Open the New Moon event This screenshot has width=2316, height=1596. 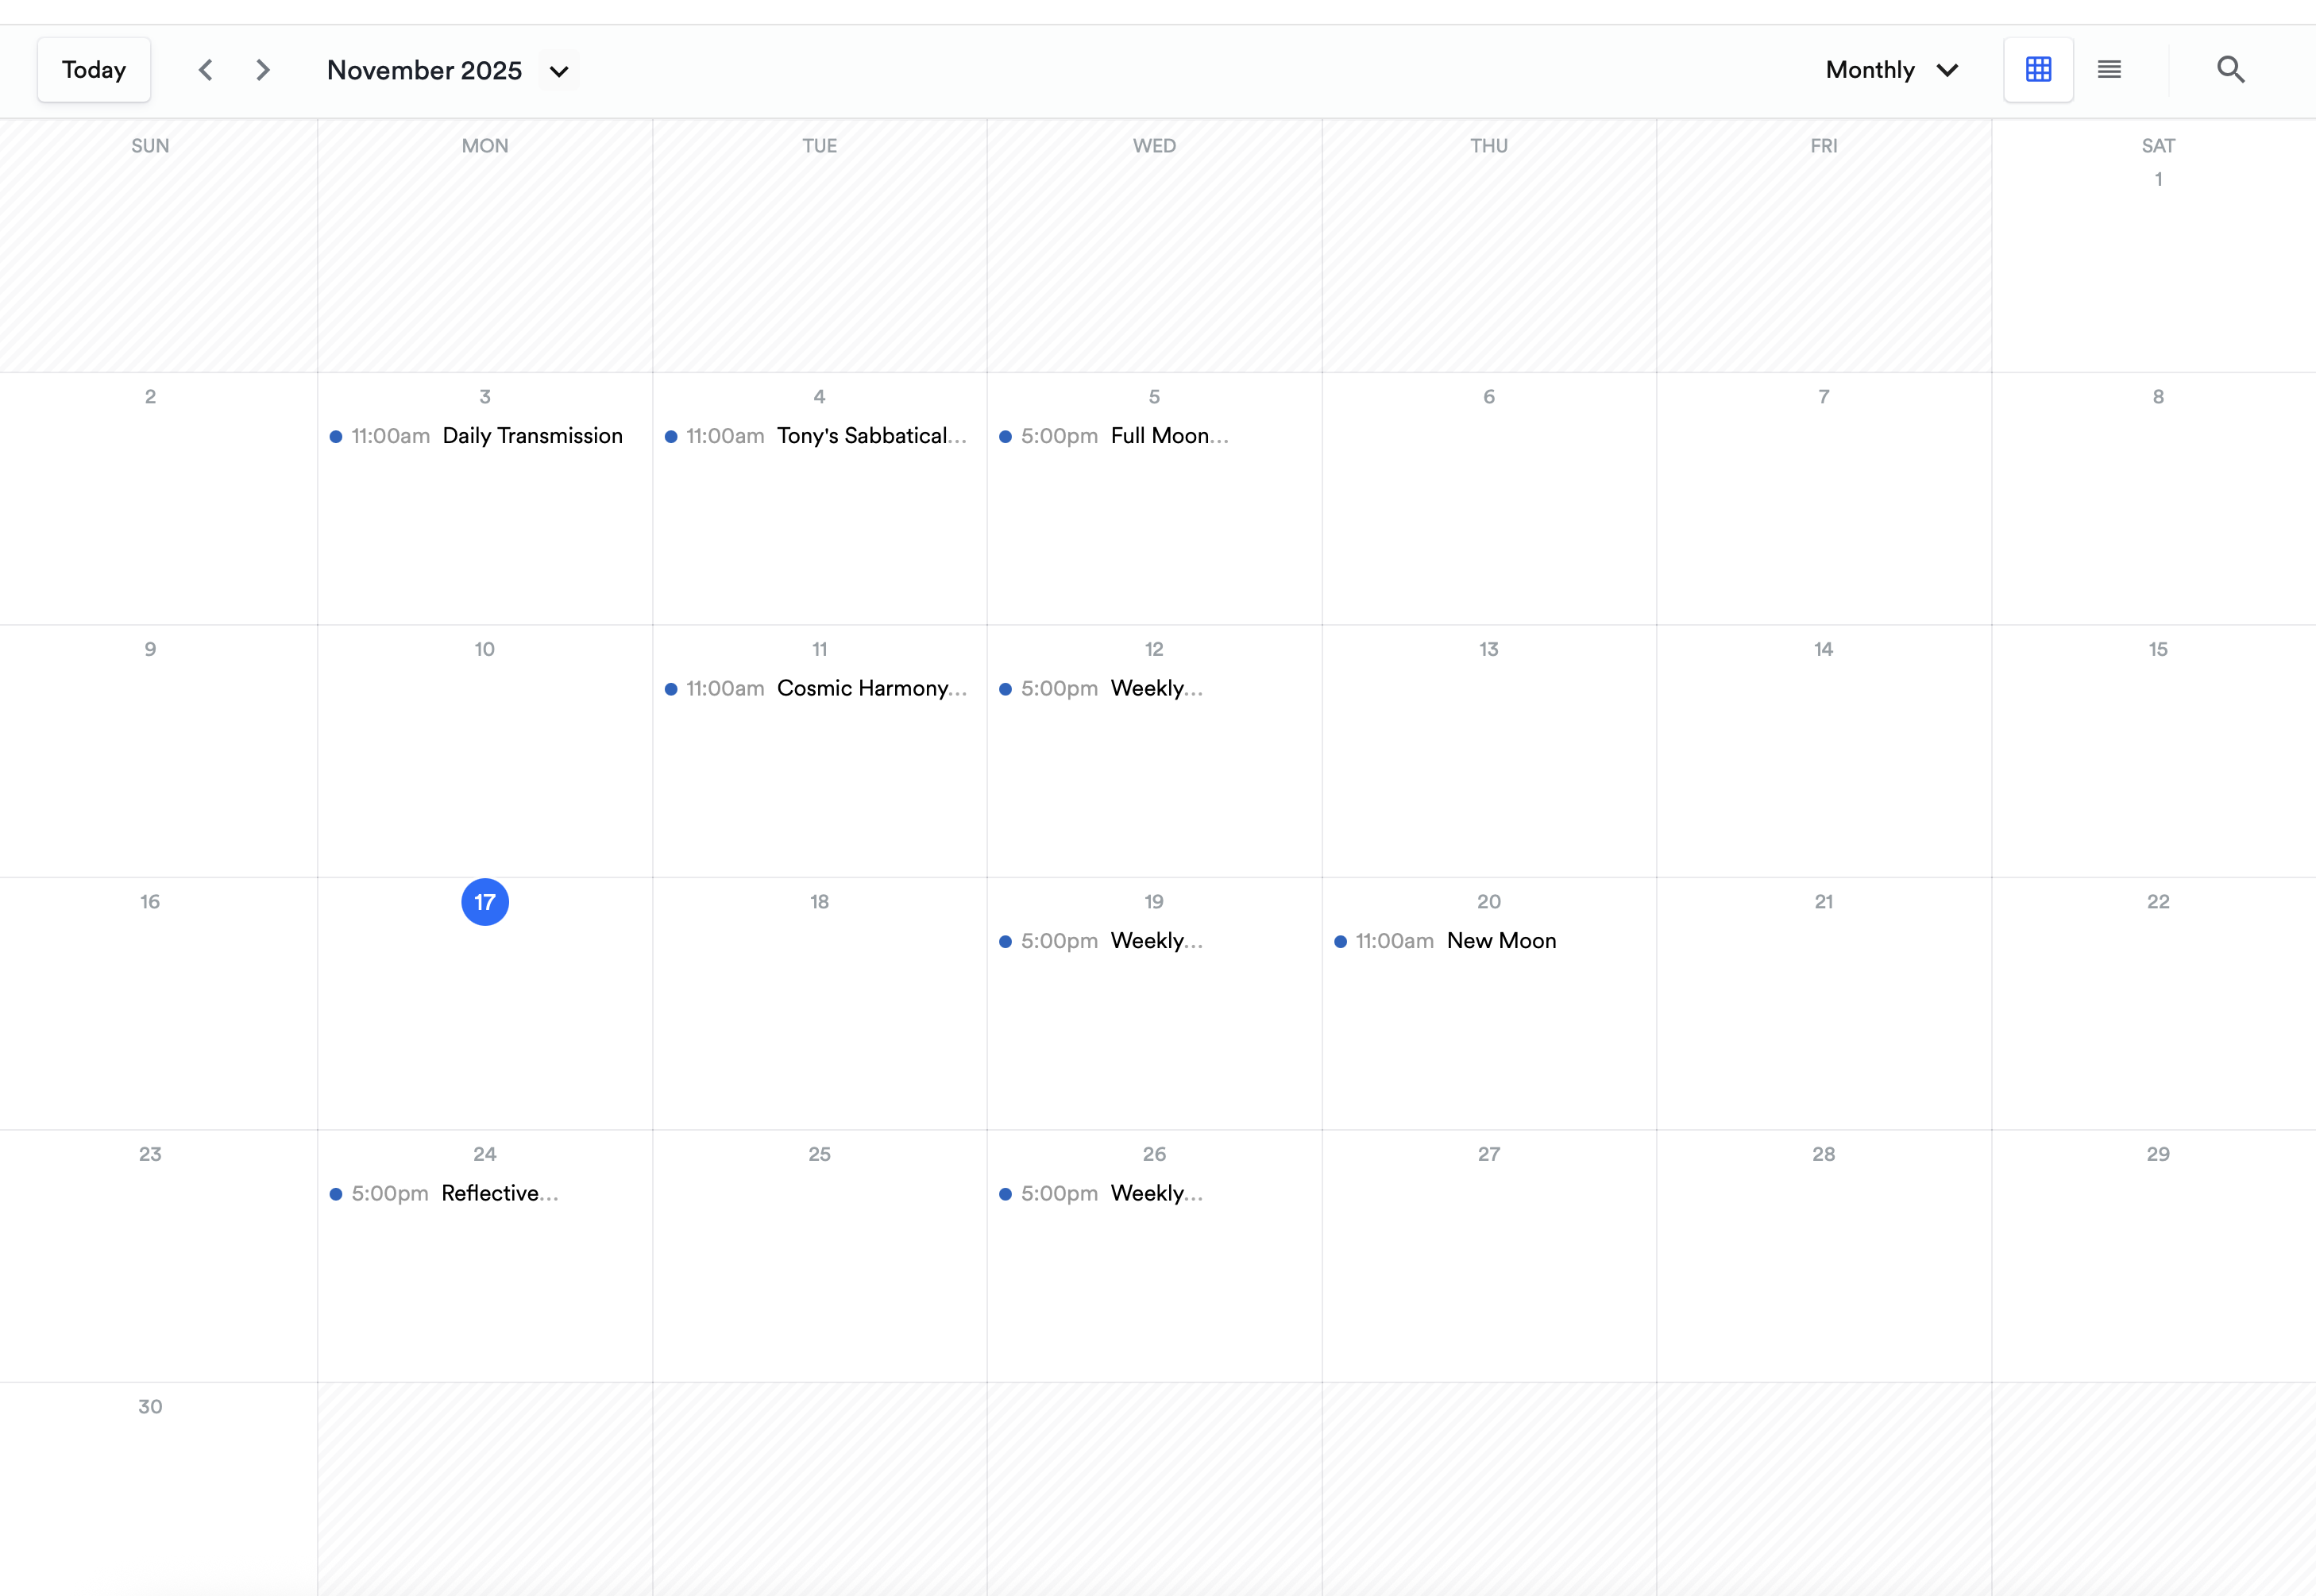click(x=1500, y=941)
